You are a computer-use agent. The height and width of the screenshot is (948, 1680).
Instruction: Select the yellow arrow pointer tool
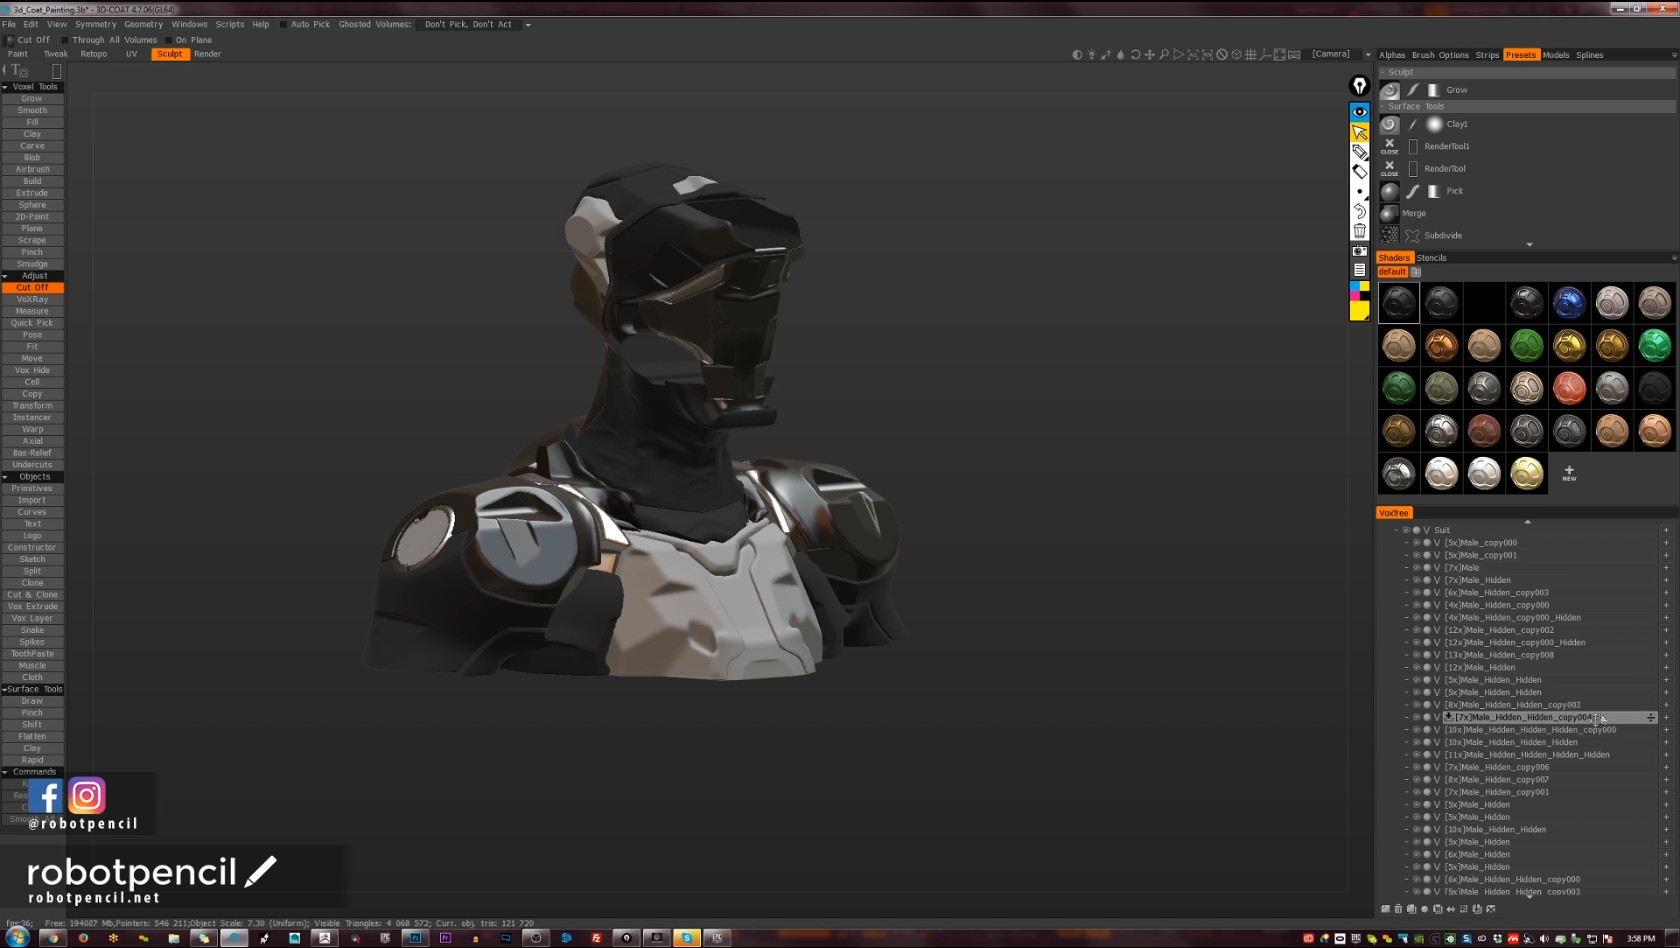tap(1359, 132)
